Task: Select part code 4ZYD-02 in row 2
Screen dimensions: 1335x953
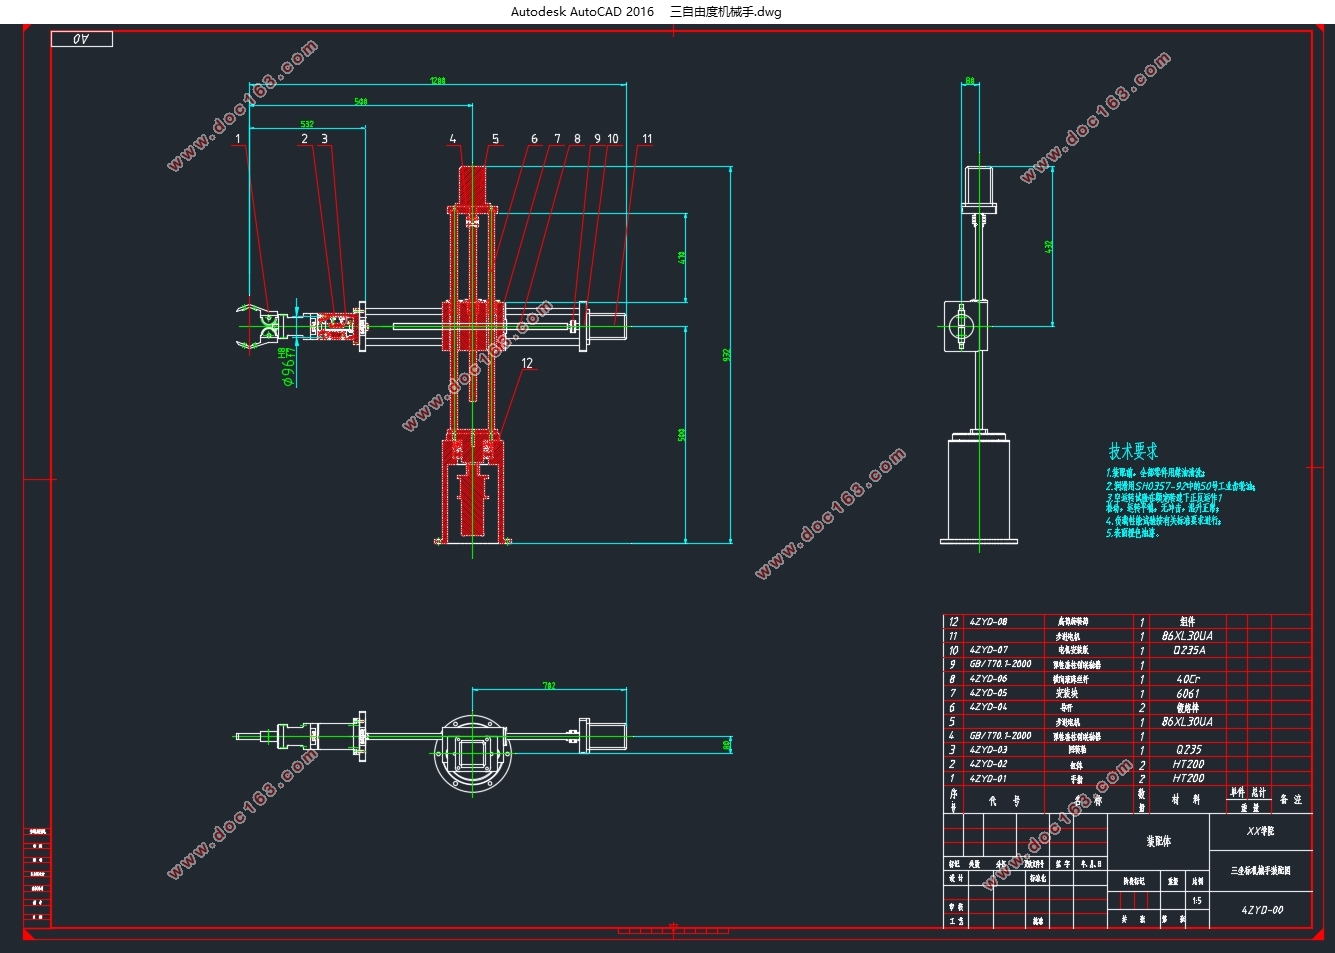Action: tap(988, 764)
